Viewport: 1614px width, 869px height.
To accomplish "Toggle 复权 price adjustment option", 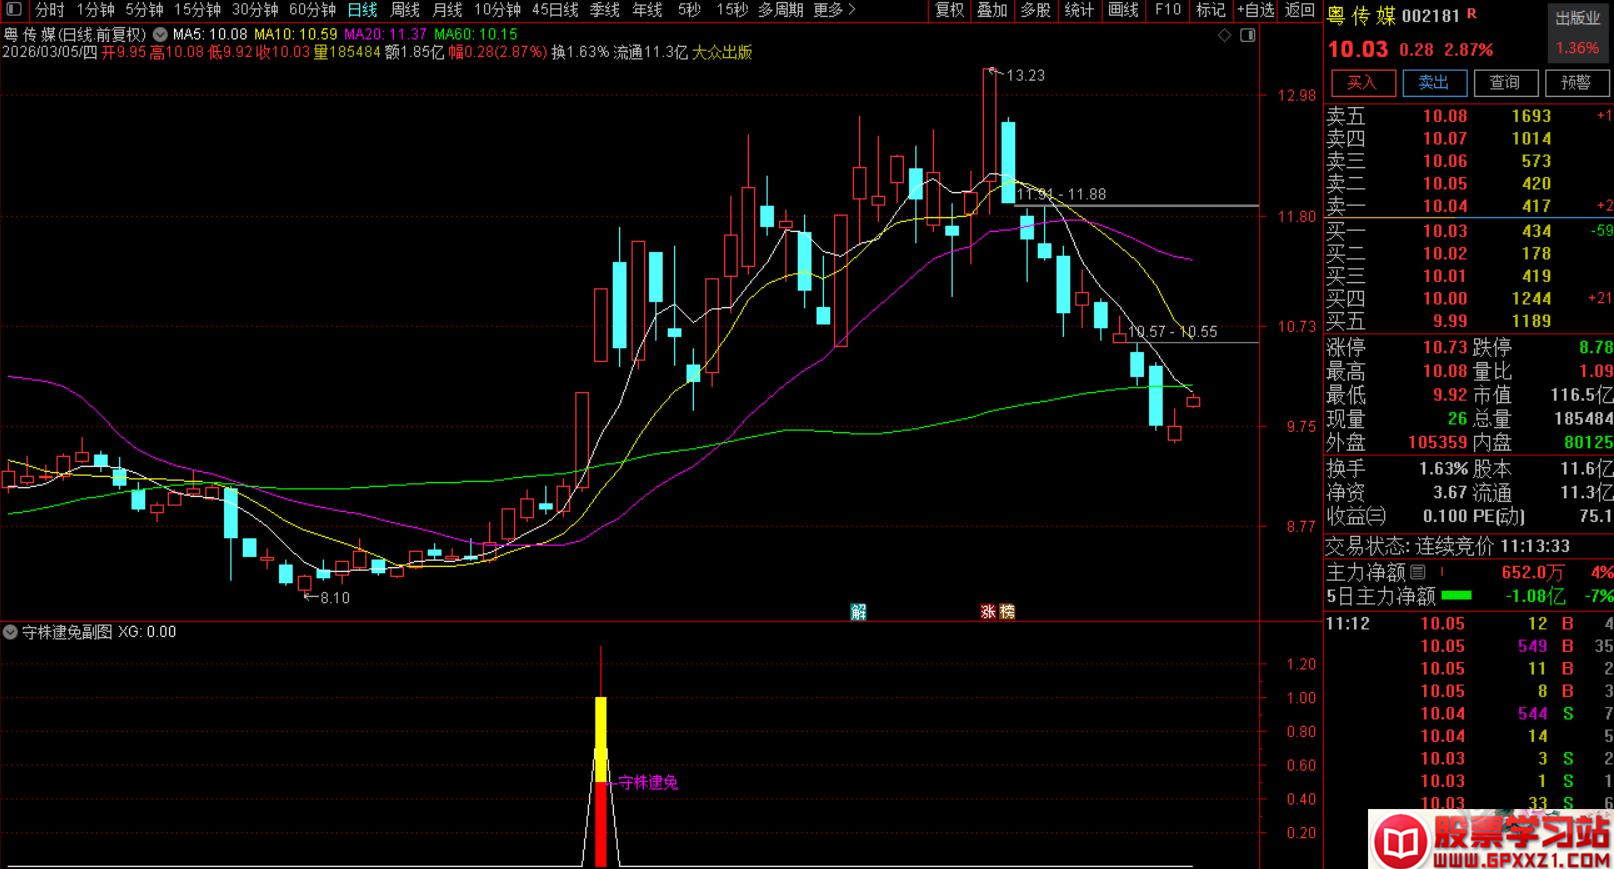I will [949, 10].
